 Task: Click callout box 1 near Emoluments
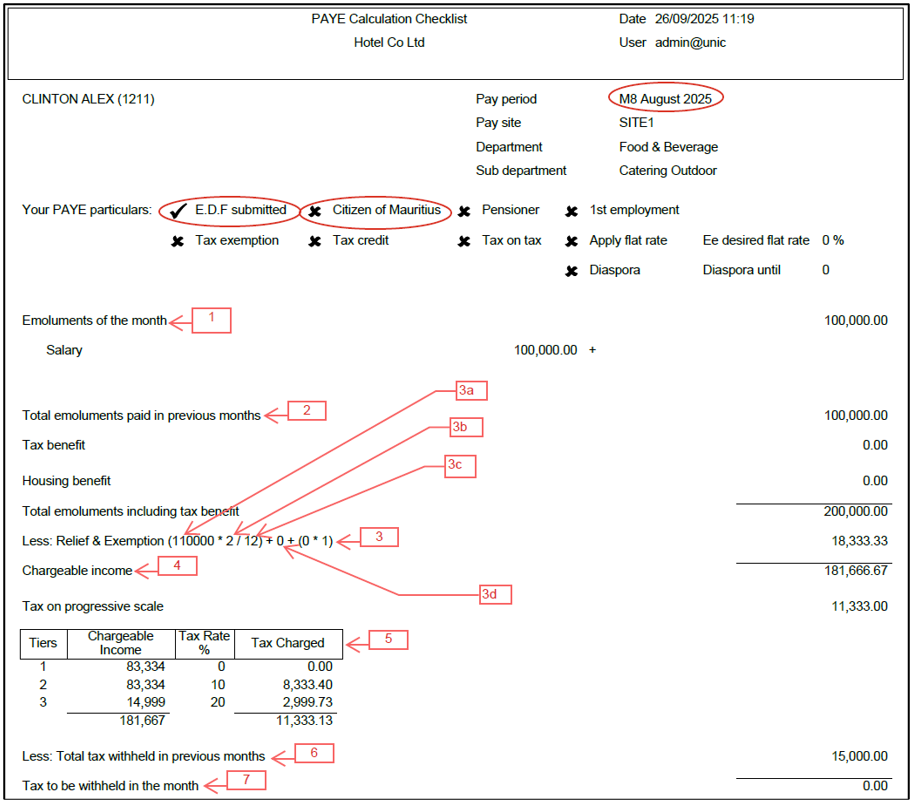coord(212,320)
